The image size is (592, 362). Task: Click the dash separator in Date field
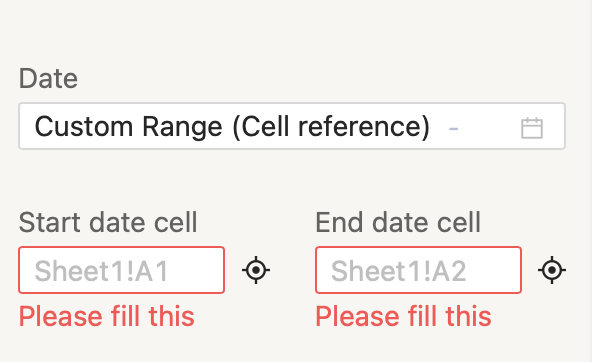point(453,129)
